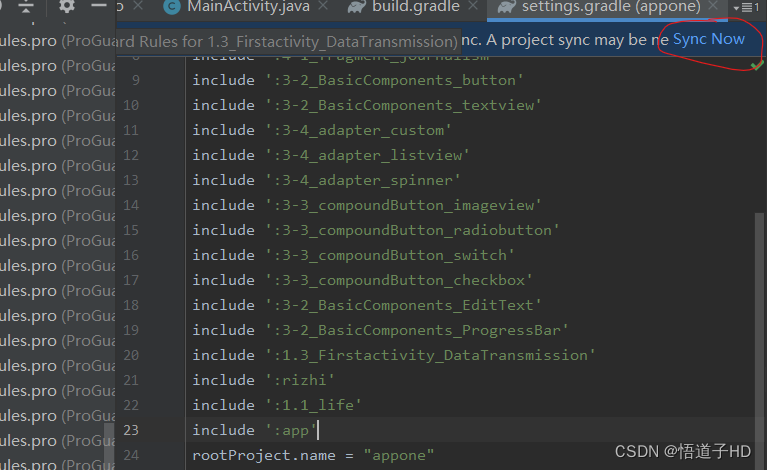This screenshot has width=767, height=470.
Task: Click the Java class icon on MainActivity.java tab
Action: click(172, 7)
